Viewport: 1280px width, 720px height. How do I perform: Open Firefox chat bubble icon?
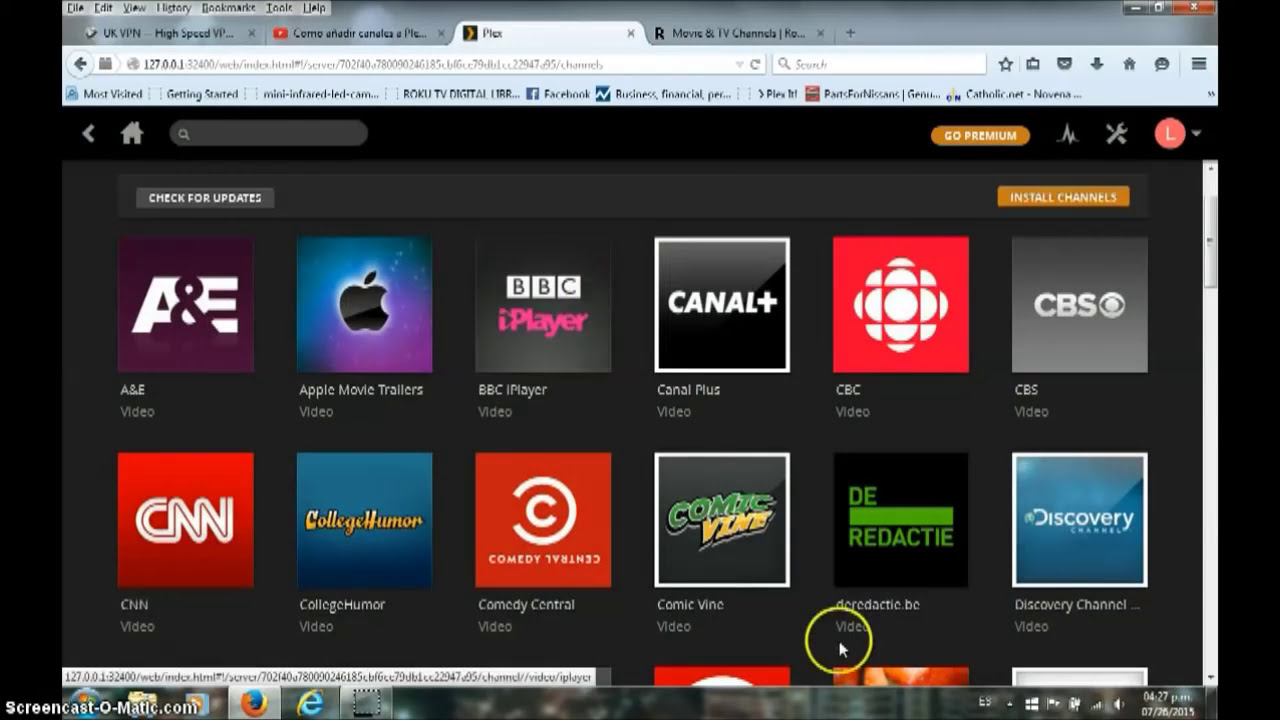pos(1162,64)
